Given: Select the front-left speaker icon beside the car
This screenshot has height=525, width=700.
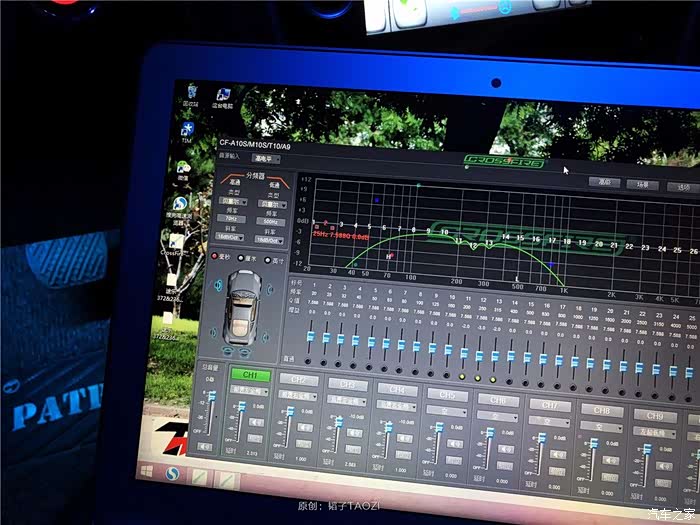Looking at the screenshot, I should (x=217, y=287).
